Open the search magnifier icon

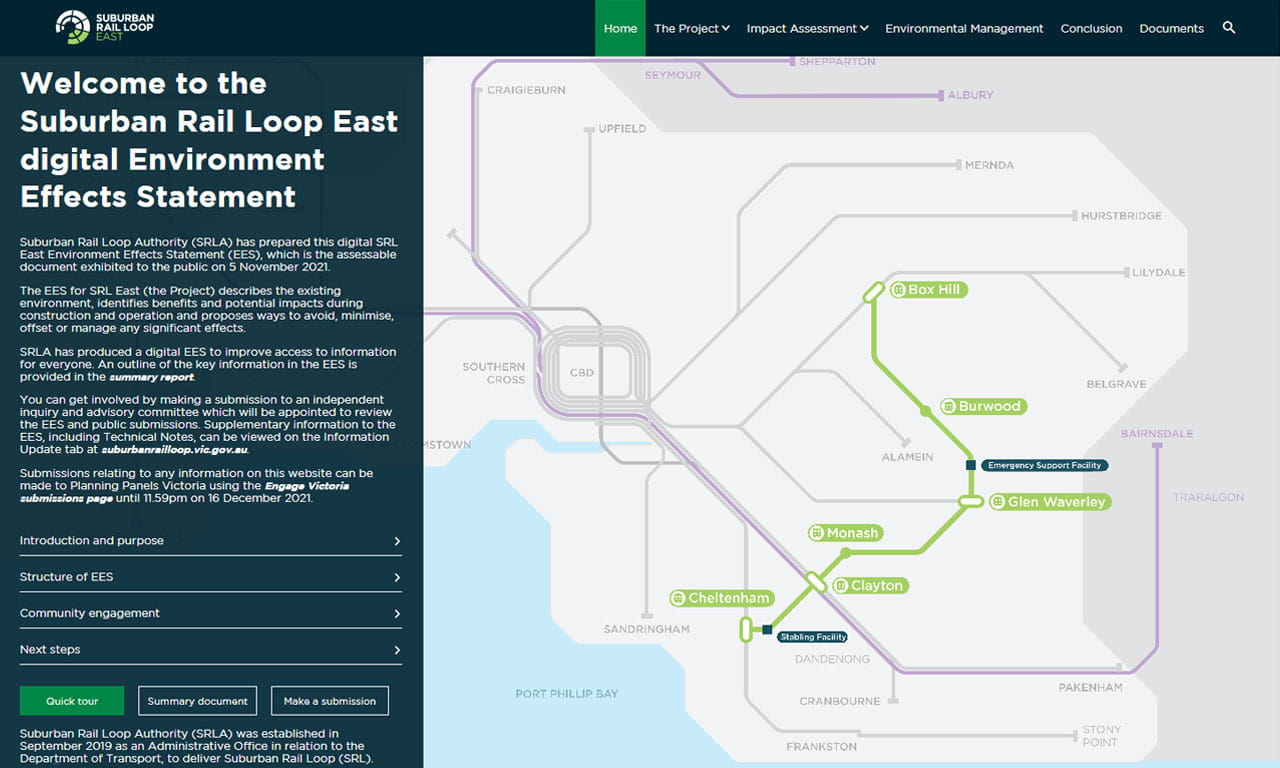[1229, 28]
